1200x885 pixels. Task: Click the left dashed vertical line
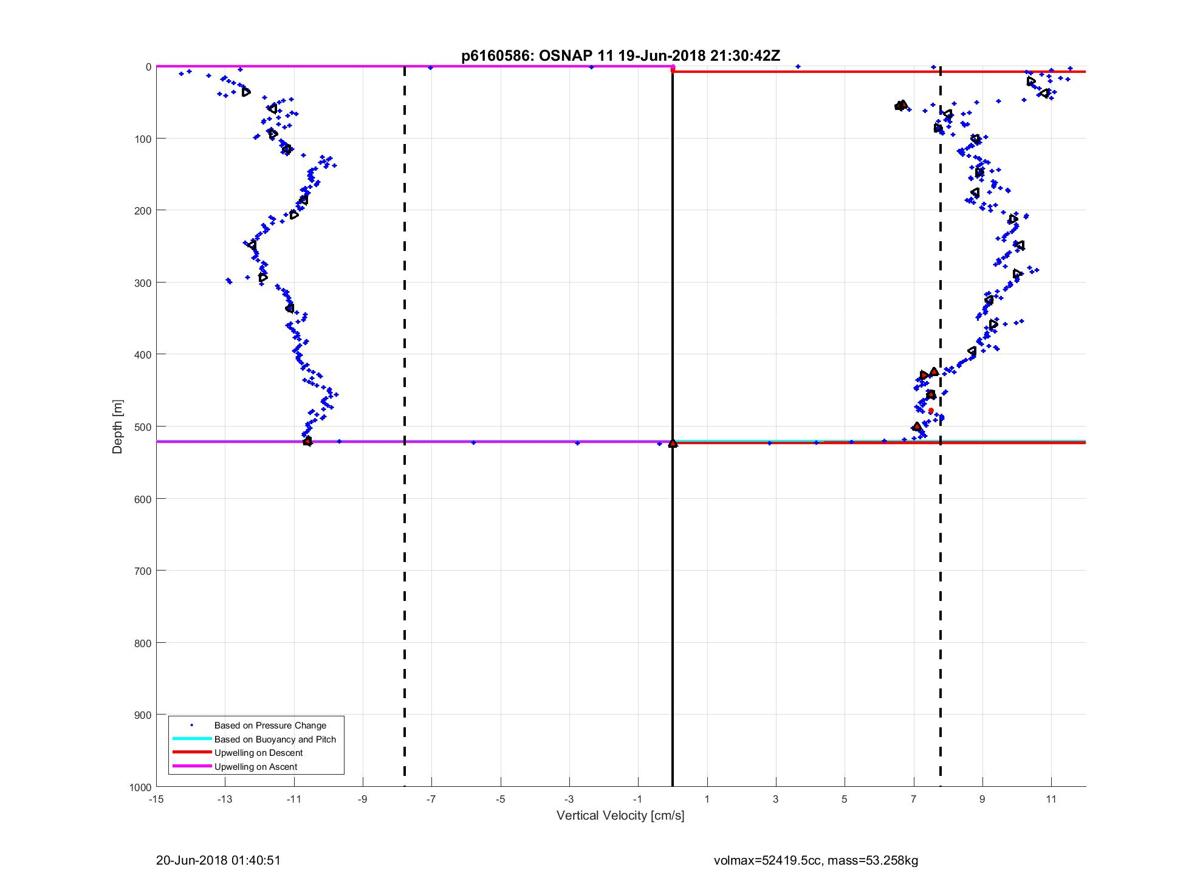pos(404,426)
